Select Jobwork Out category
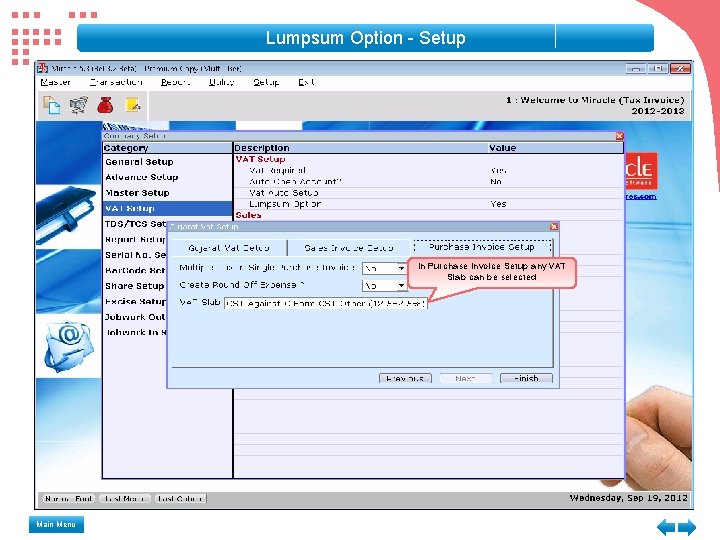This screenshot has height=540, width=720. tap(135, 317)
